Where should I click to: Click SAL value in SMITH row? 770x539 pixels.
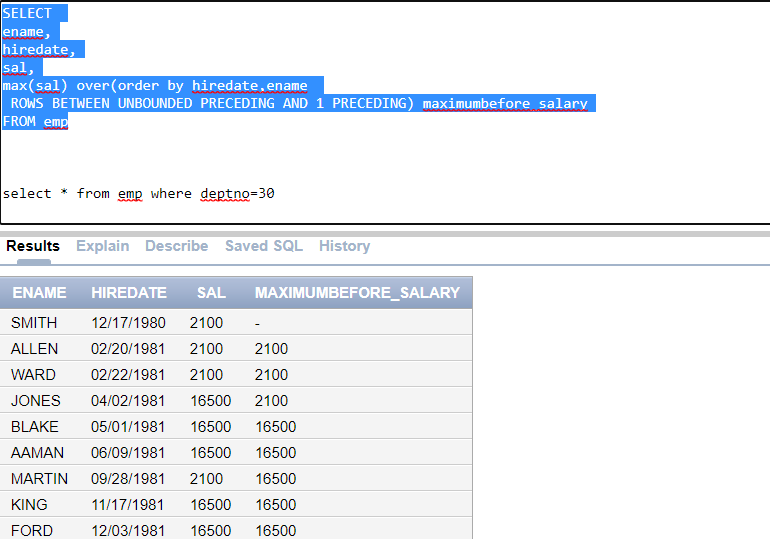click(207, 323)
